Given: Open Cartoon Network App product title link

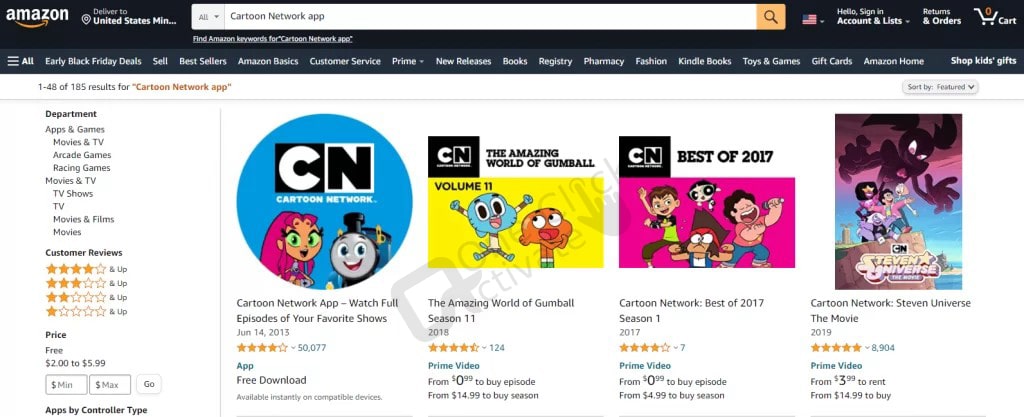Looking at the screenshot, I should [317, 311].
